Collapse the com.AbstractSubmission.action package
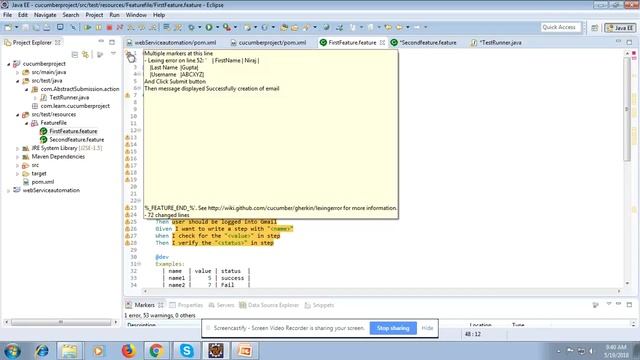Image resolution: width=640 pixels, height=360 pixels. pos(27,89)
